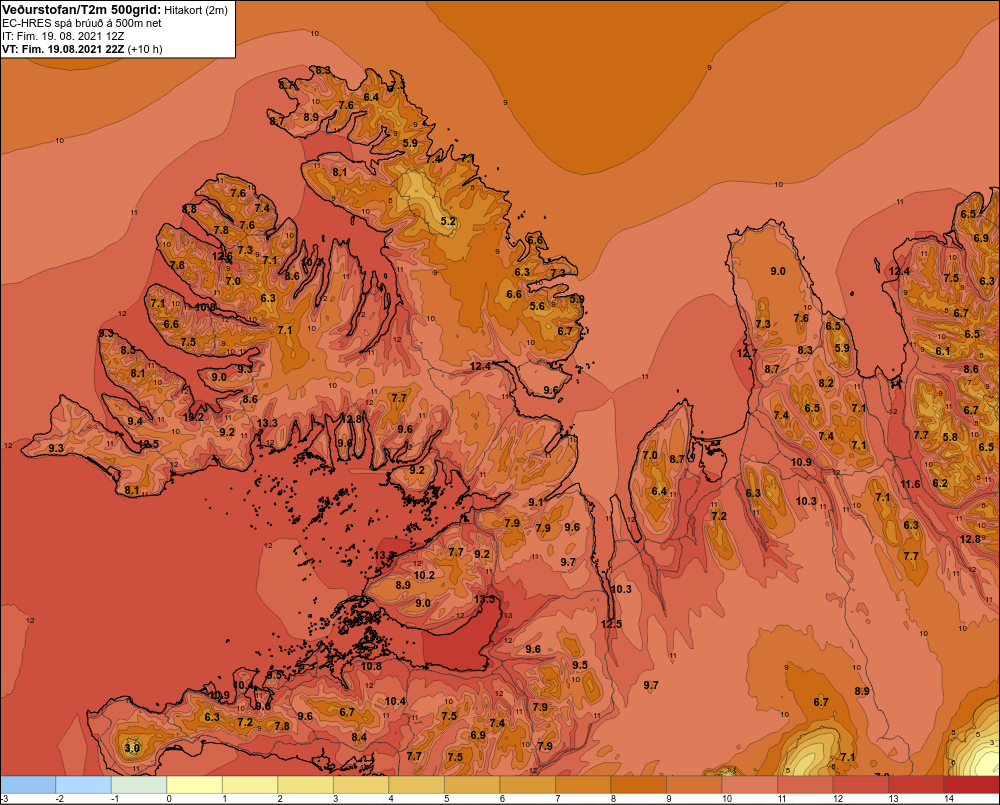Screen dimensions: 1000x805
Task: Select the 9.4 temperature value
Action: 135,421
